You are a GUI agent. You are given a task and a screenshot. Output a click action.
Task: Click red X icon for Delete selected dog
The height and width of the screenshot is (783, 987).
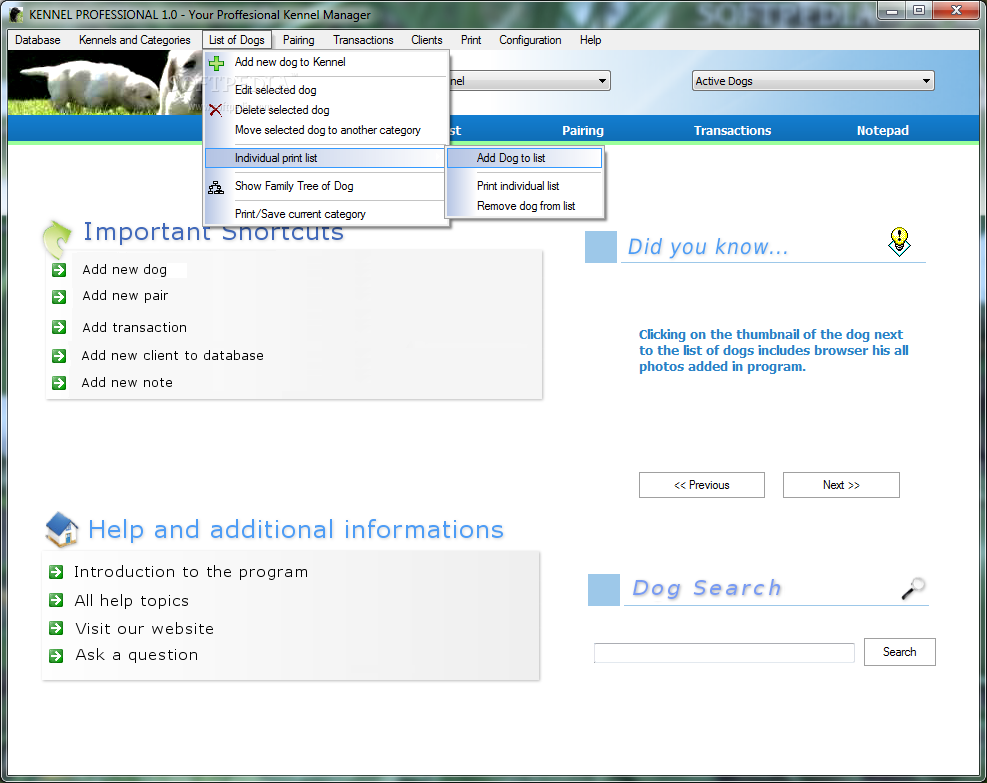tap(215, 110)
